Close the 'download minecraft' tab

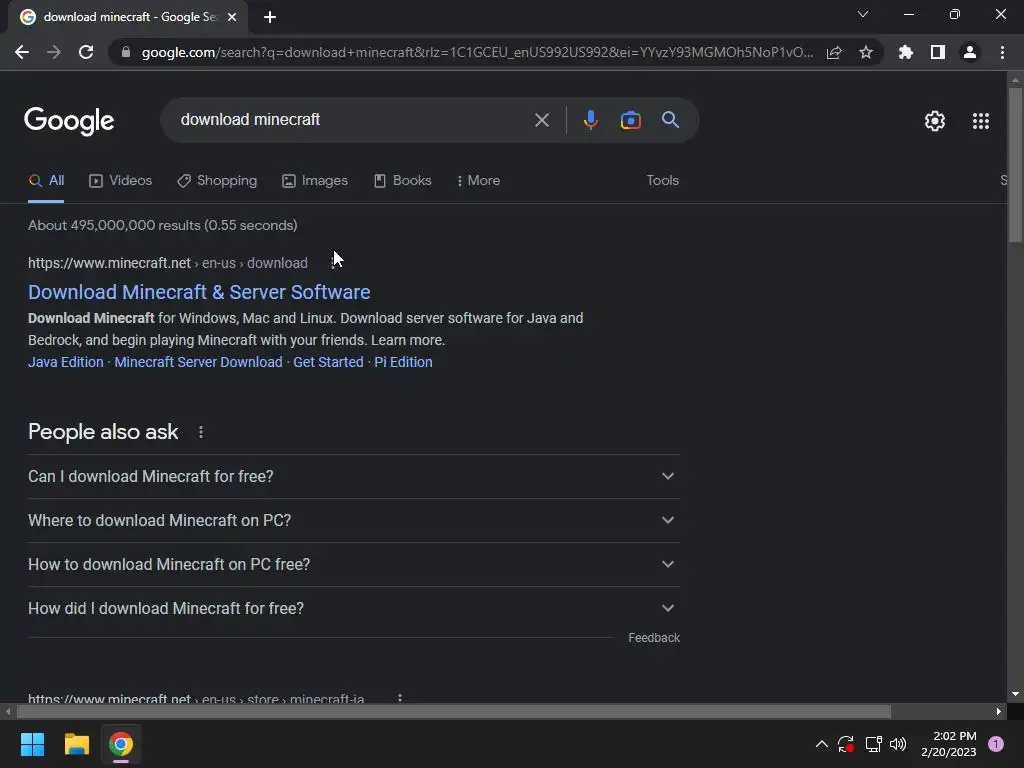232,17
